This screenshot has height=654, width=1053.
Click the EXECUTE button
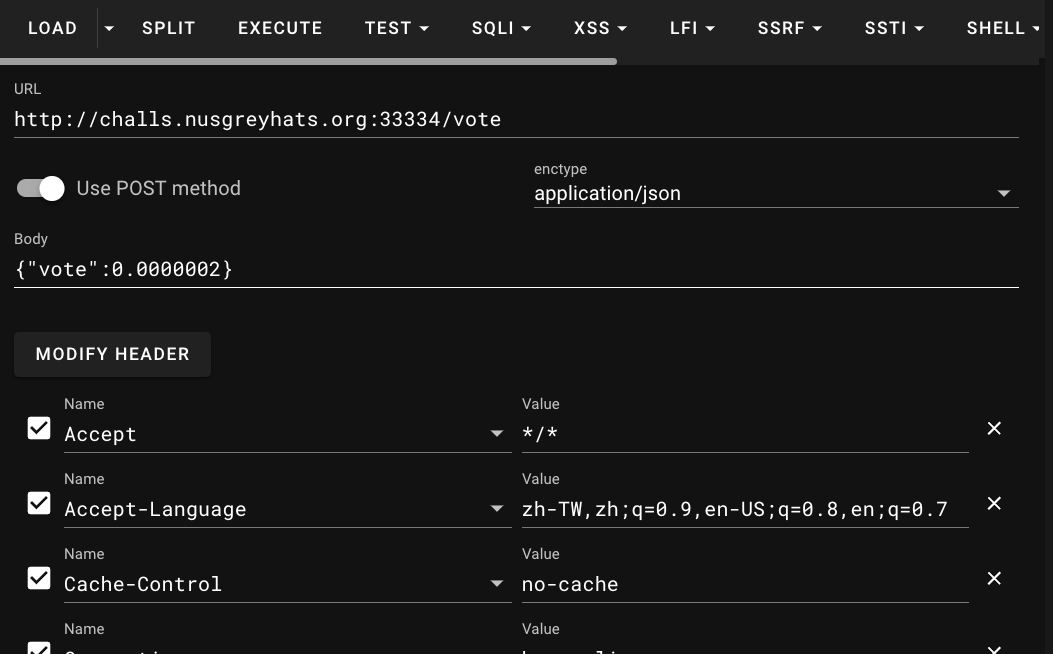coord(280,29)
